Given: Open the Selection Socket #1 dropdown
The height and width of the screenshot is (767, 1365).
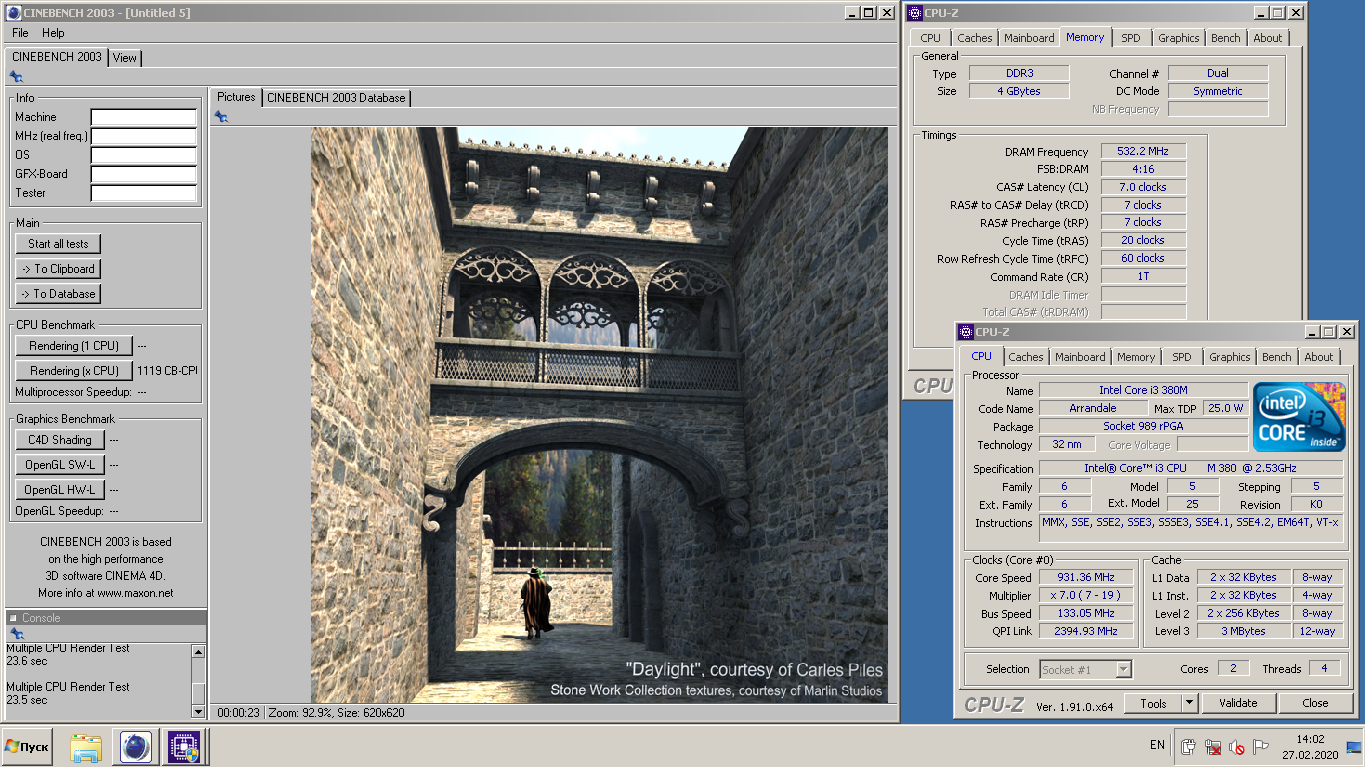Looking at the screenshot, I should pyautogui.click(x=1085, y=669).
